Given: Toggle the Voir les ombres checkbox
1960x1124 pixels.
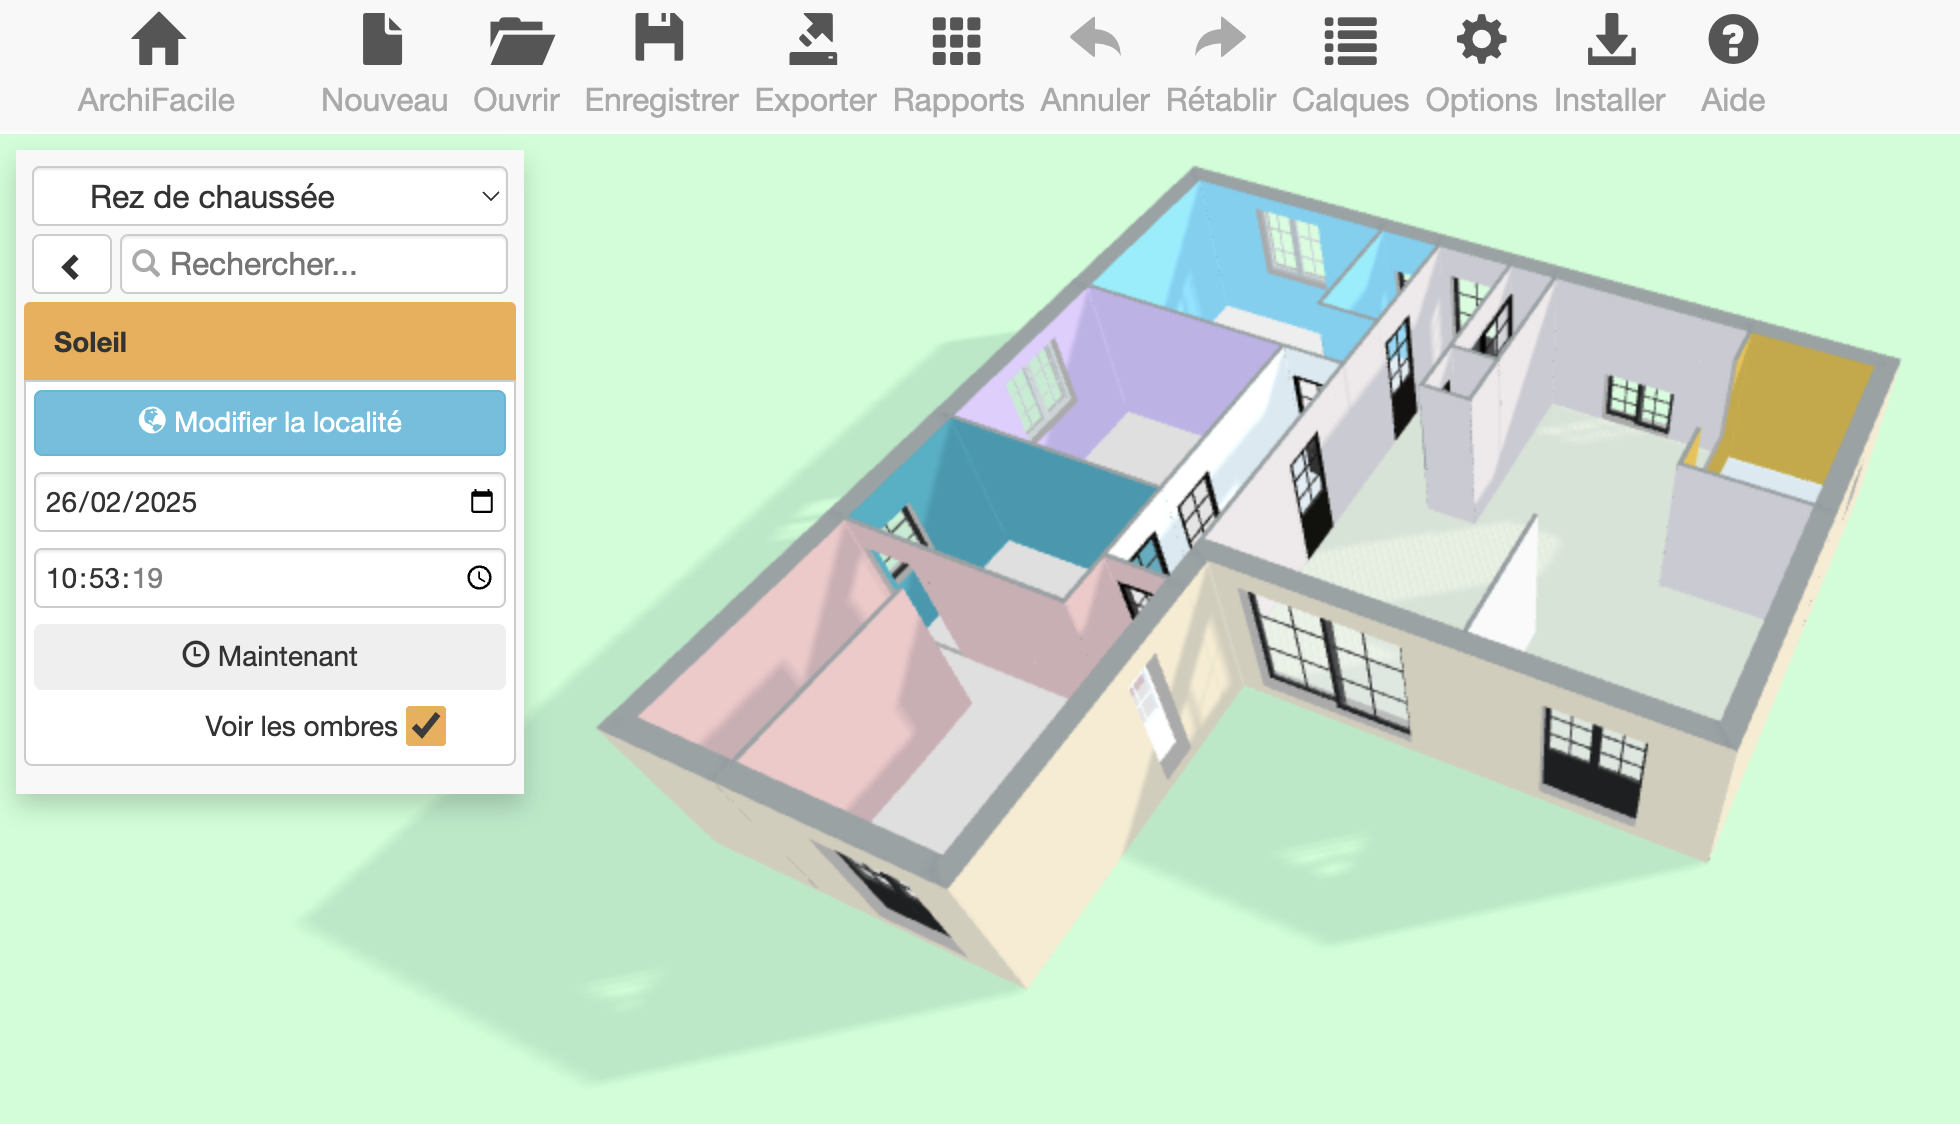Looking at the screenshot, I should pos(426,726).
